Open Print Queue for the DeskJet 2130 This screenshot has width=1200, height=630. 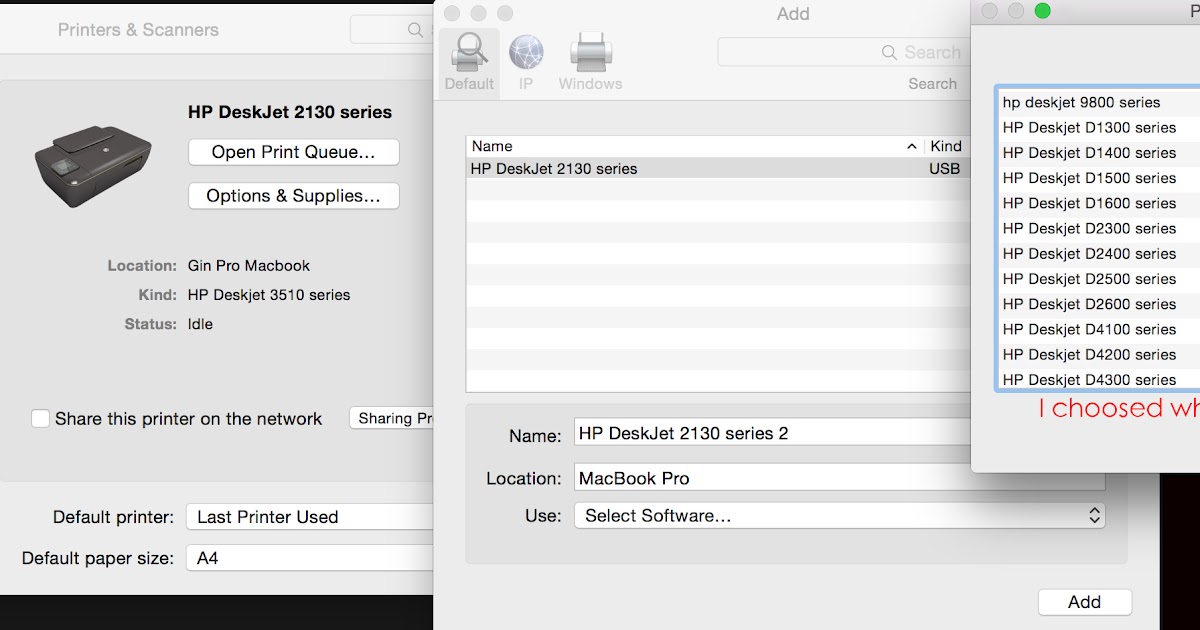294,152
